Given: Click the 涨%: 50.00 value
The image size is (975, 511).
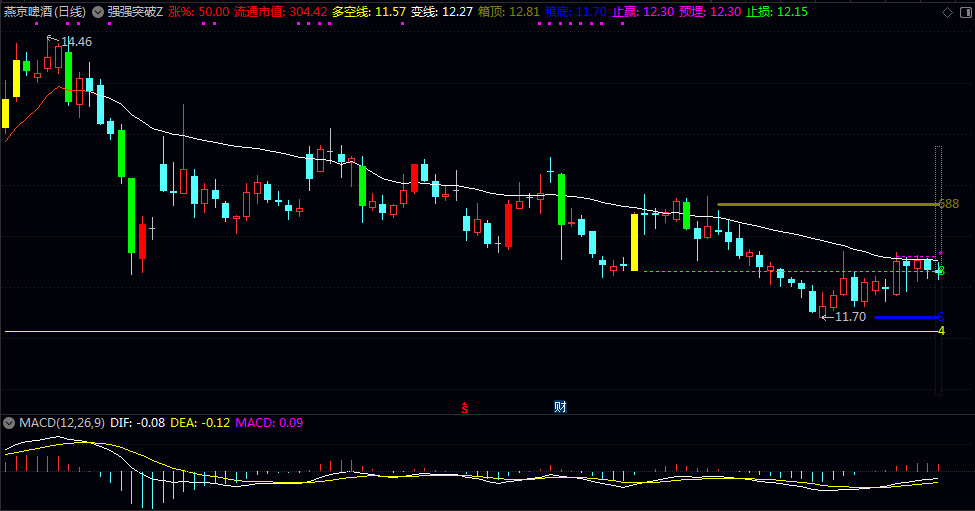Looking at the screenshot, I should [x=198, y=12].
